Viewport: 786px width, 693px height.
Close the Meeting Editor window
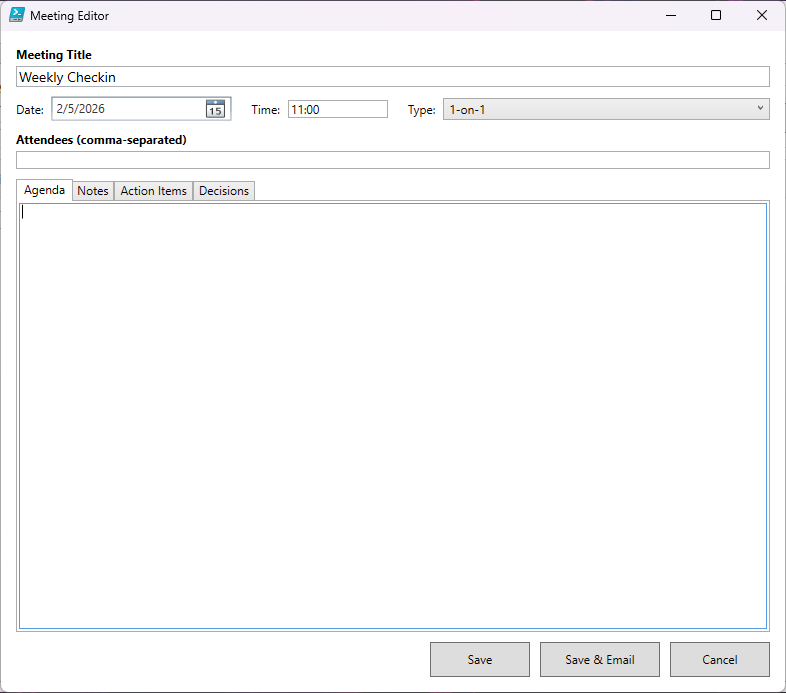coord(761,16)
